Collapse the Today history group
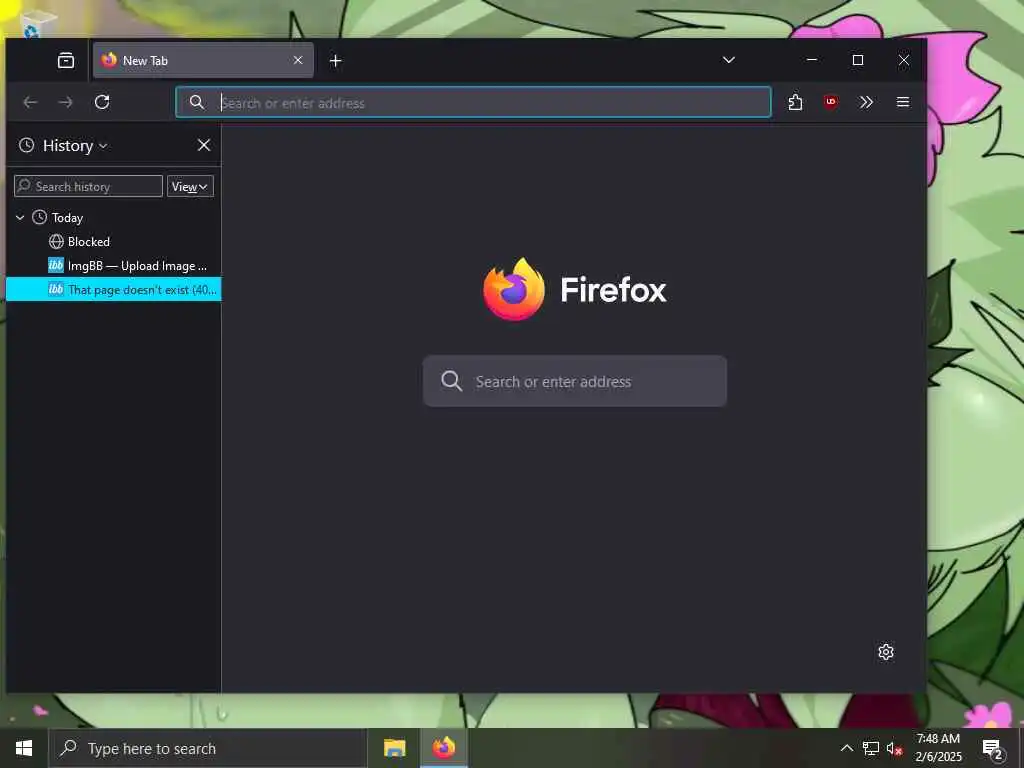 tap(20, 217)
